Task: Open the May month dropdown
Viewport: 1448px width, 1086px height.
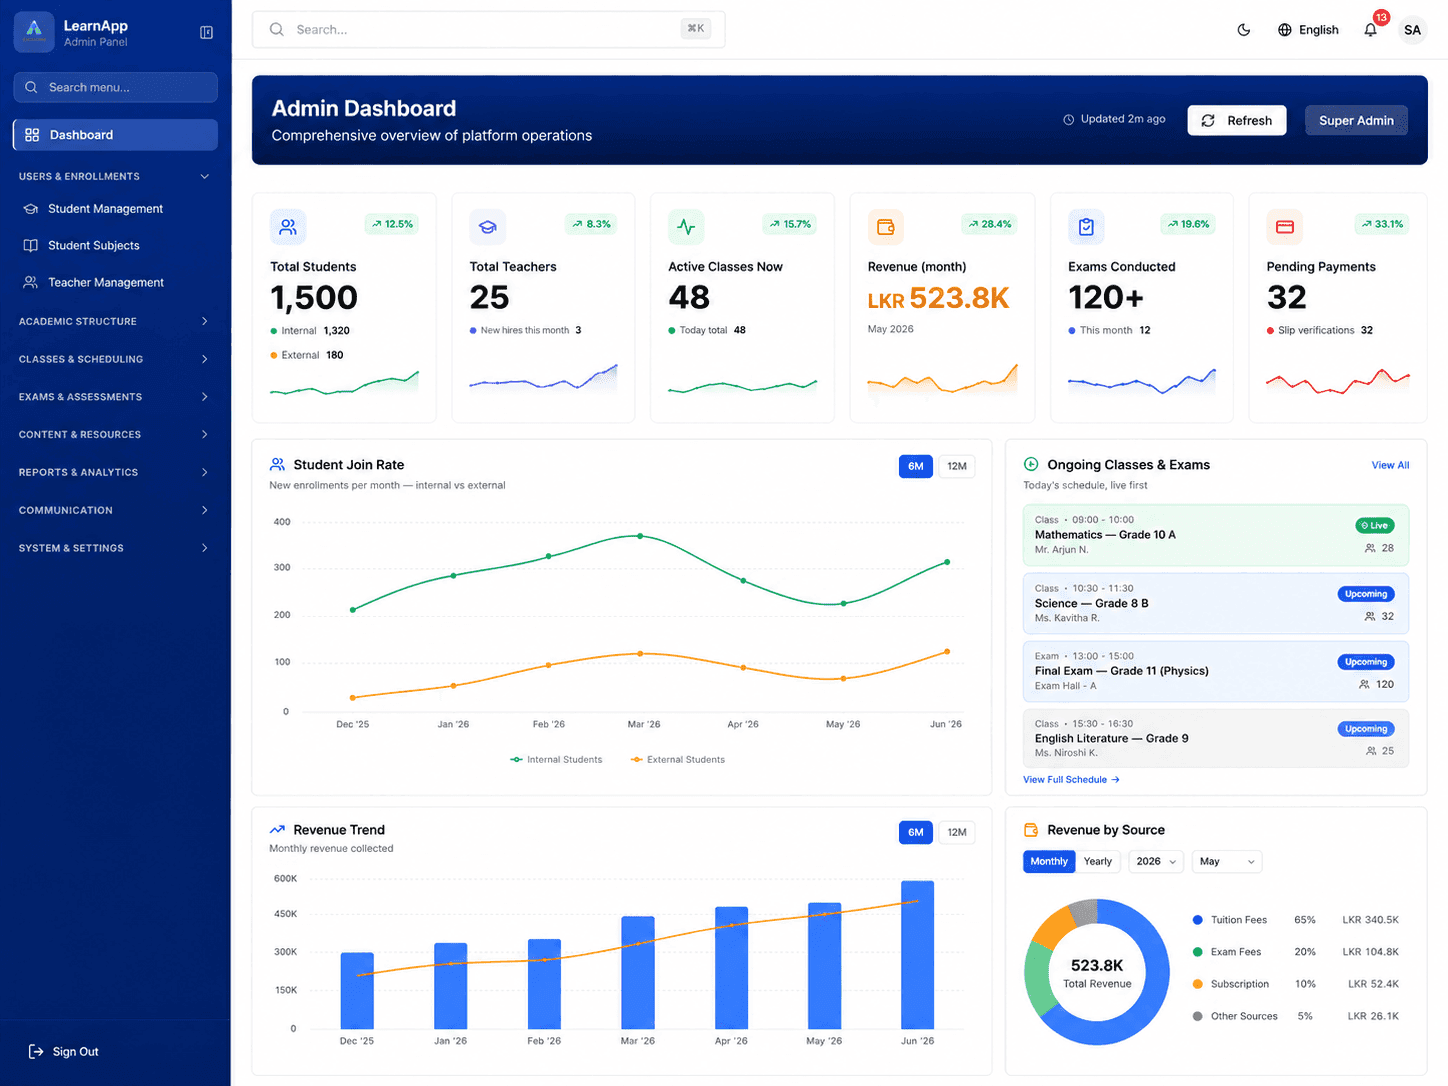Action: coord(1227,862)
